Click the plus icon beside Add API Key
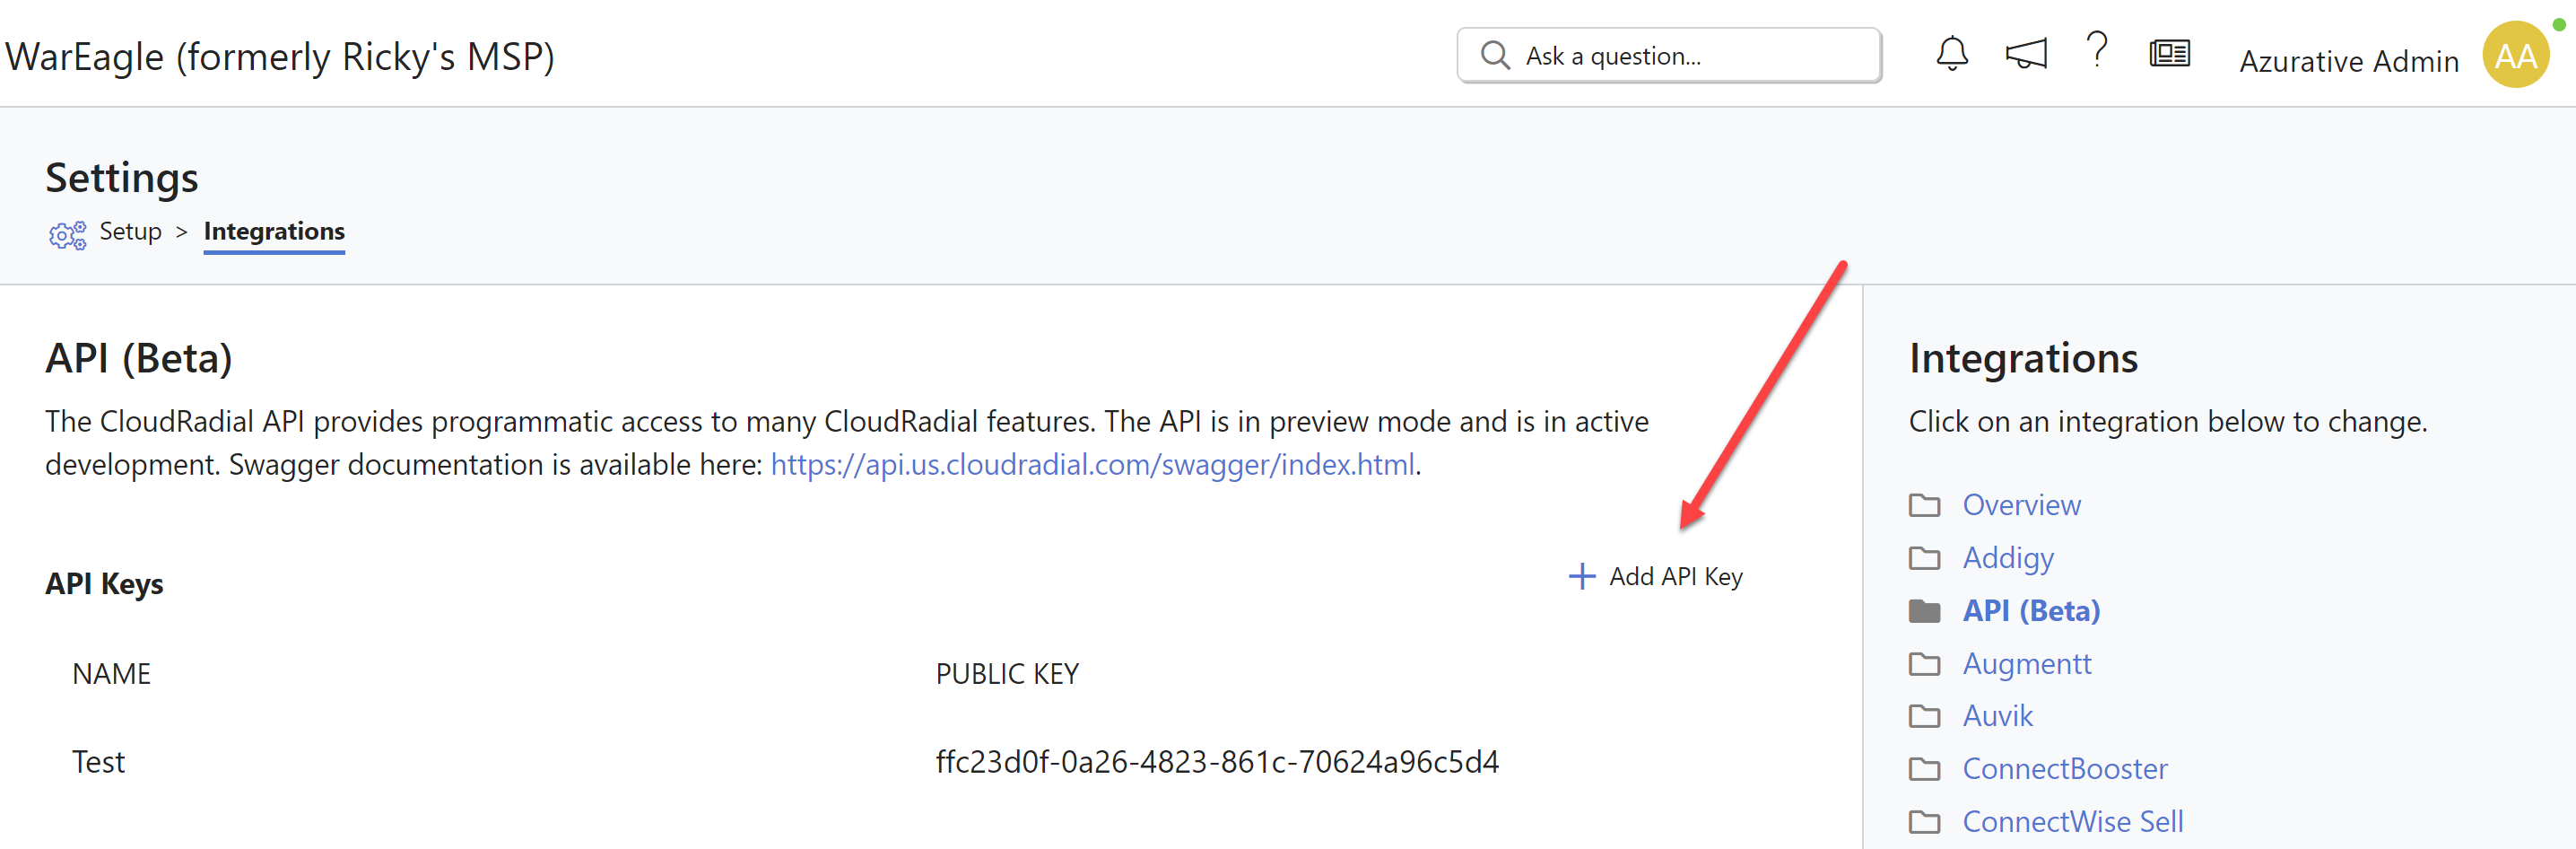This screenshot has height=849, width=2576. pos(1582,577)
